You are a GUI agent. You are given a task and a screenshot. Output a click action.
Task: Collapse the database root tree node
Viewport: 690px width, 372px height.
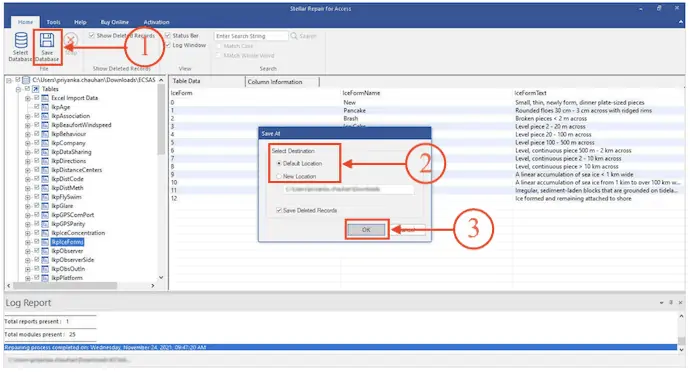[9, 80]
